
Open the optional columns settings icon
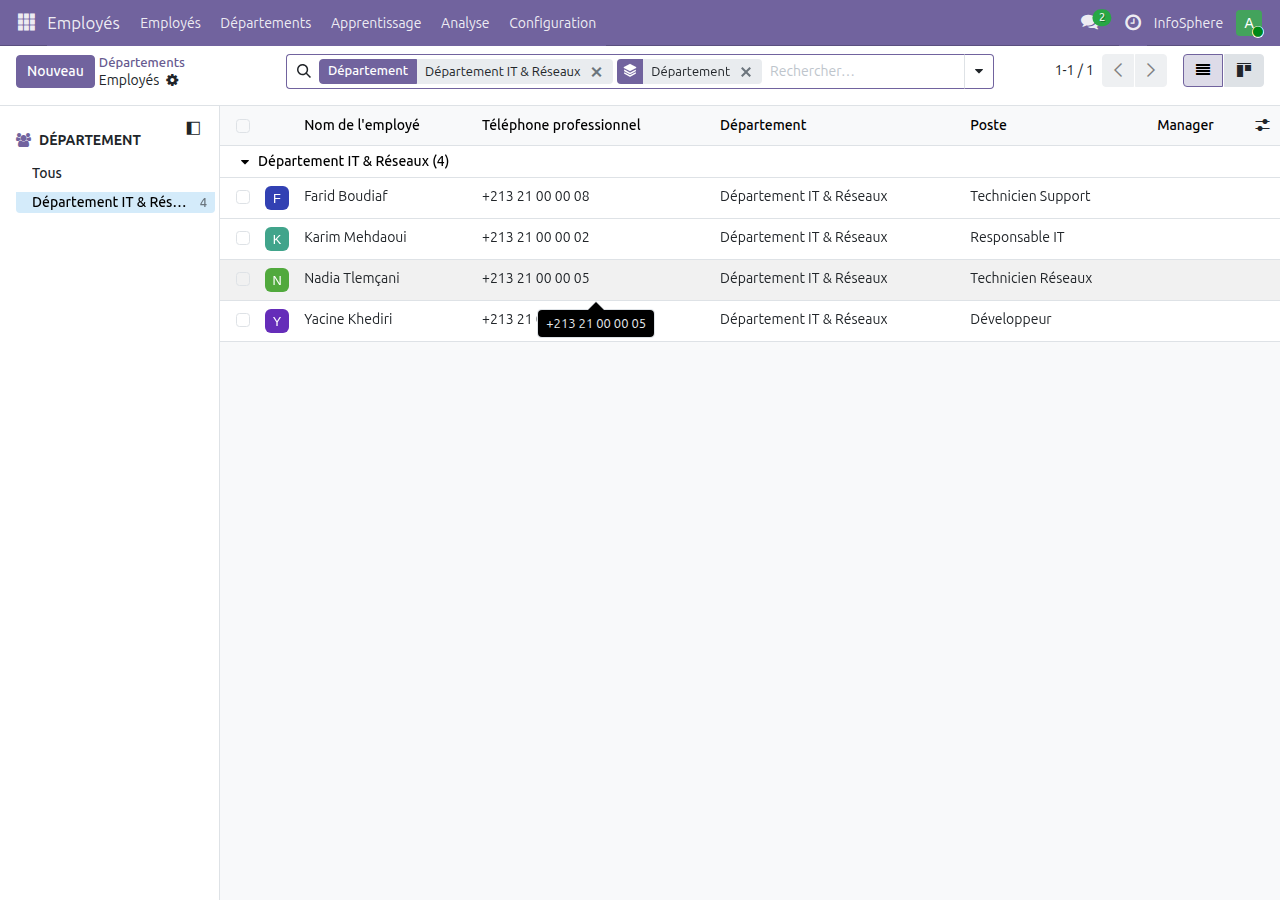[x=1262, y=124]
